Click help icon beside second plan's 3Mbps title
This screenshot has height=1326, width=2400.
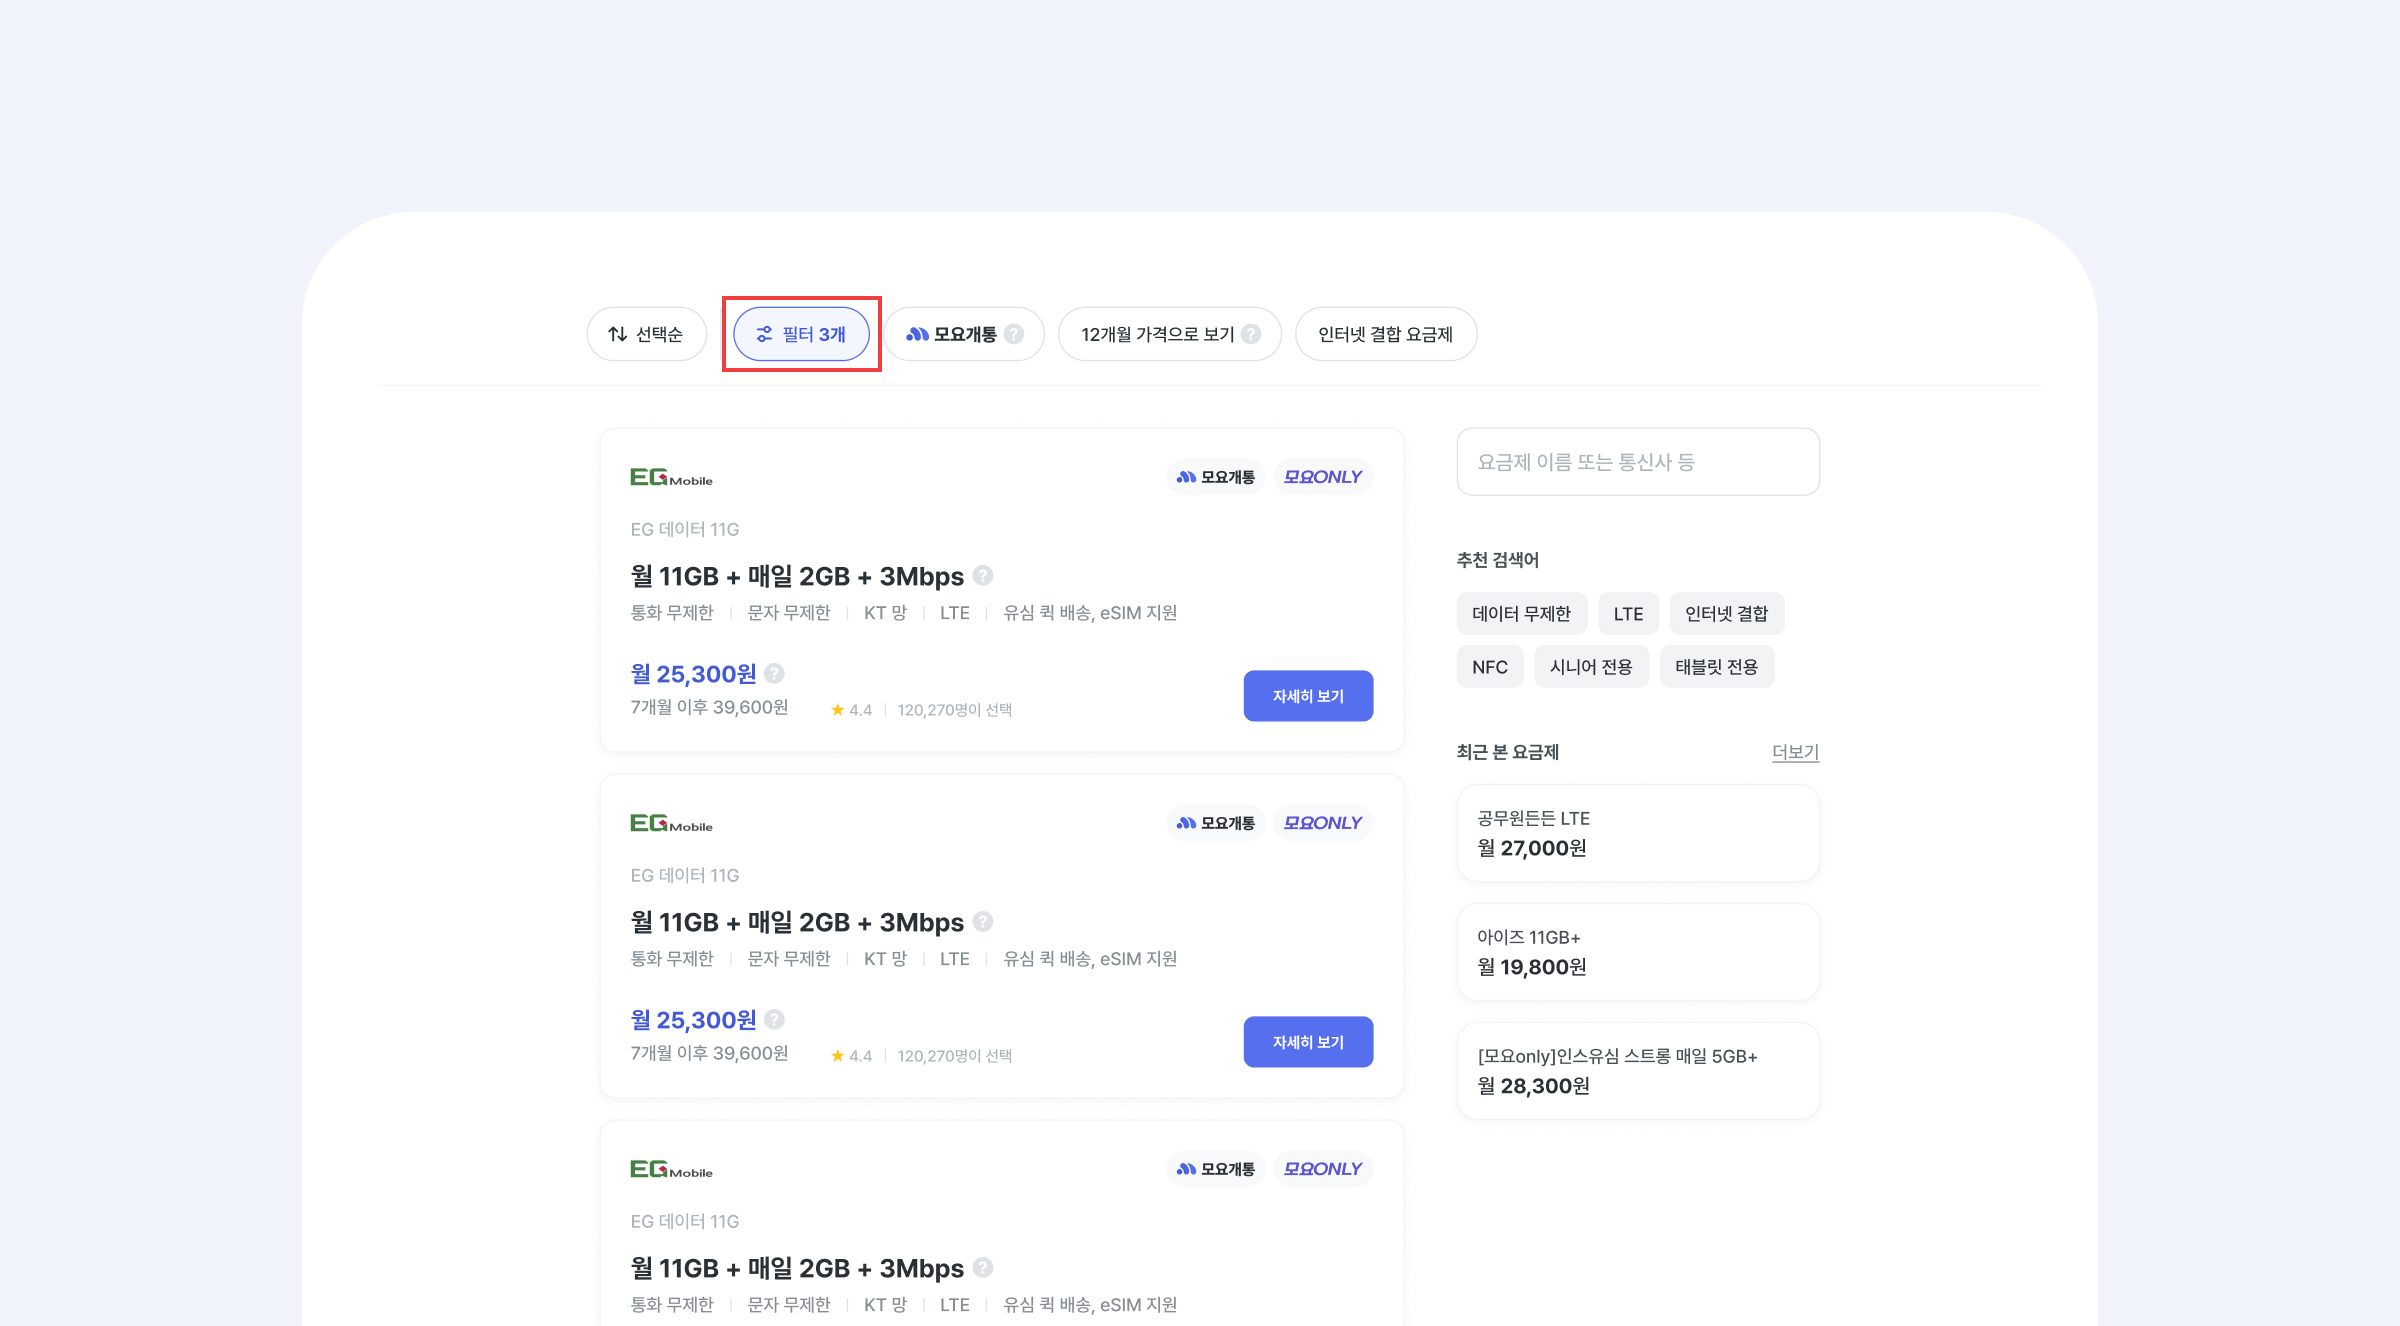tap(983, 921)
